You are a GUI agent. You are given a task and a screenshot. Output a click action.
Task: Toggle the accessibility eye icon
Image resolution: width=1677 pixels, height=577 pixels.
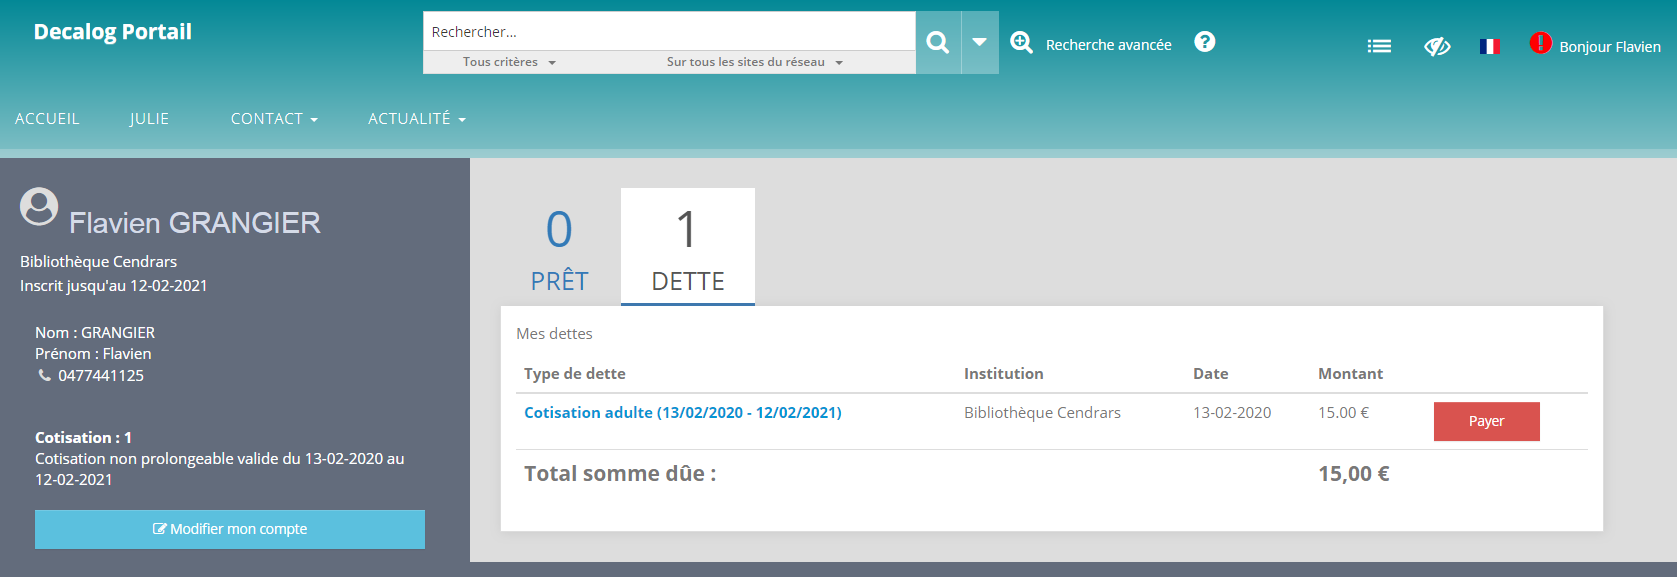click(x=1437, y=46)
